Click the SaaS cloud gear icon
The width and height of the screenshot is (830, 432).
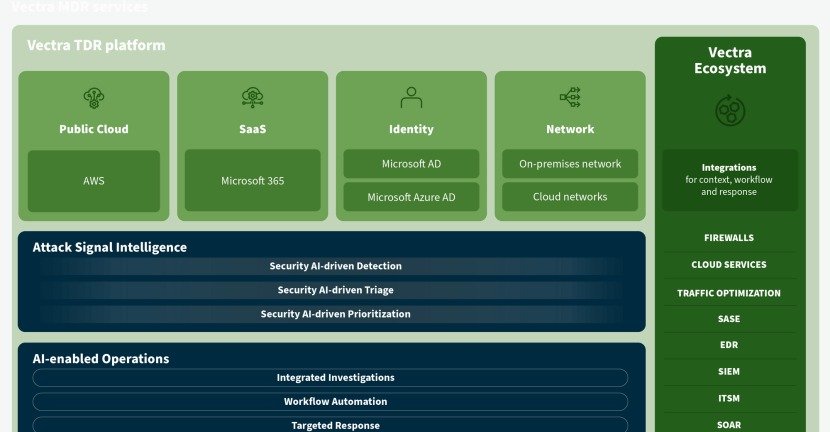[x=252, y=98]
